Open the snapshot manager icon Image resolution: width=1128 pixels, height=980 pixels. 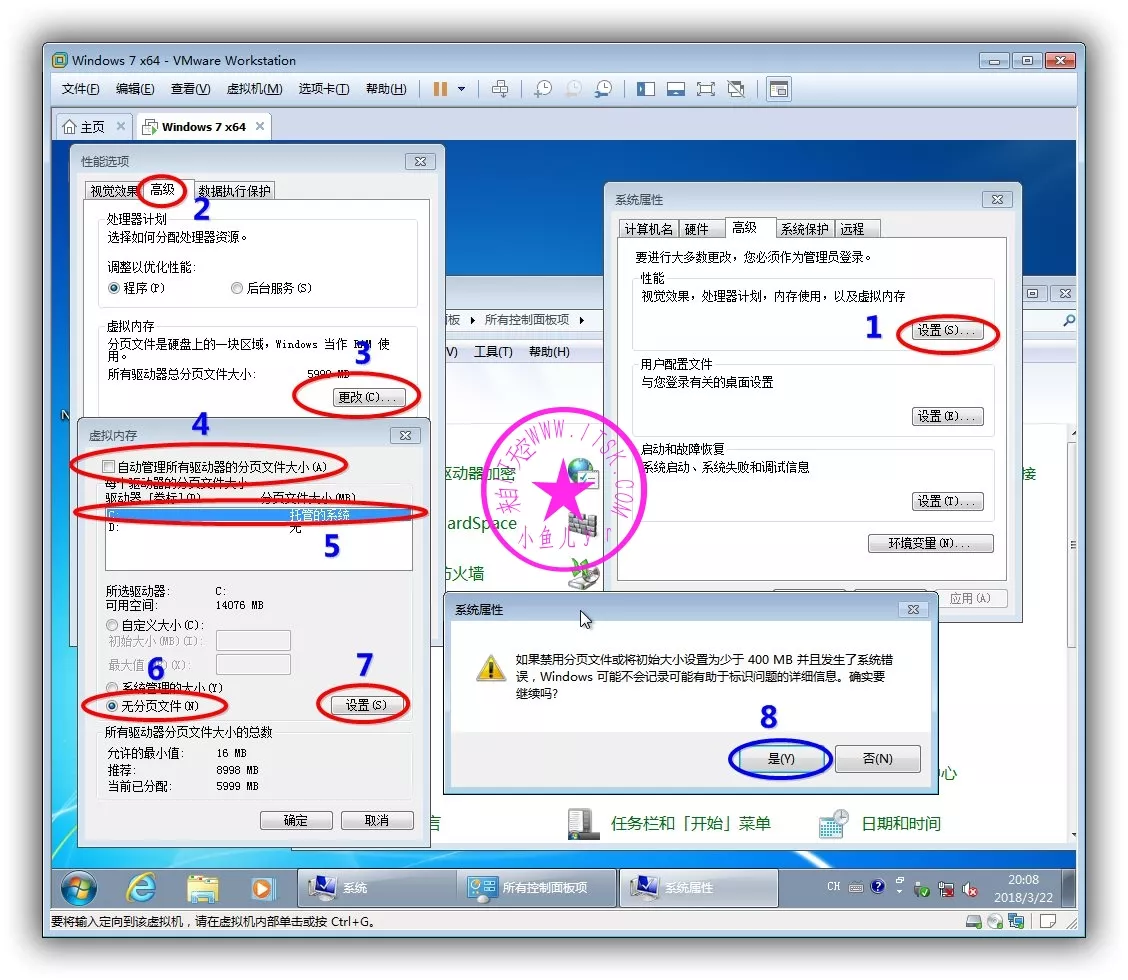(603, 89)
